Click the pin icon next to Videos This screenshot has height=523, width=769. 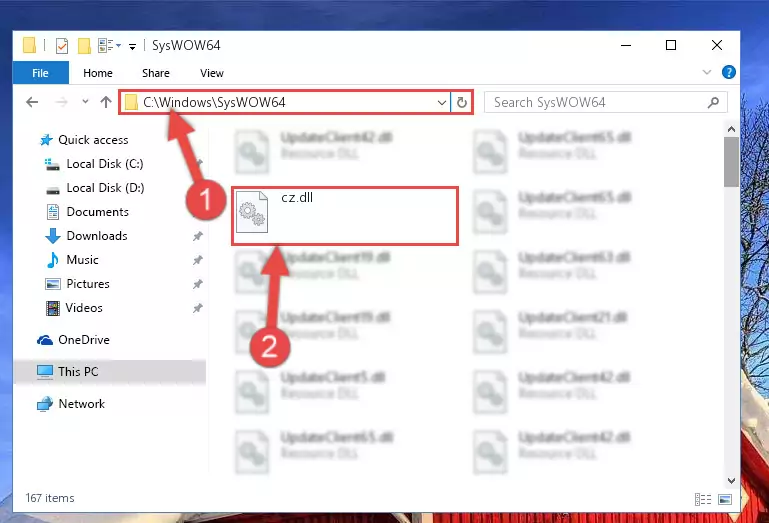click(x=198, y=308)
